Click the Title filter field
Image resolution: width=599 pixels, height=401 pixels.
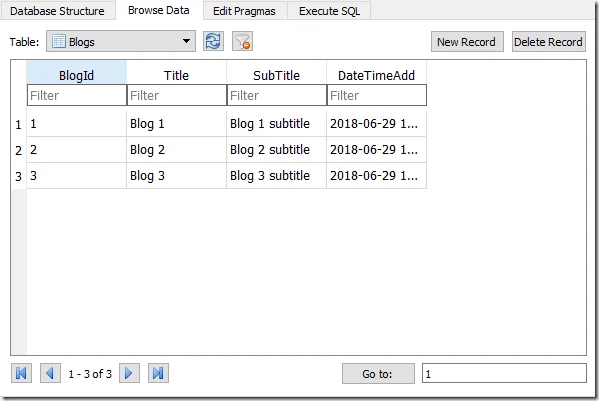tap(177, 95)
